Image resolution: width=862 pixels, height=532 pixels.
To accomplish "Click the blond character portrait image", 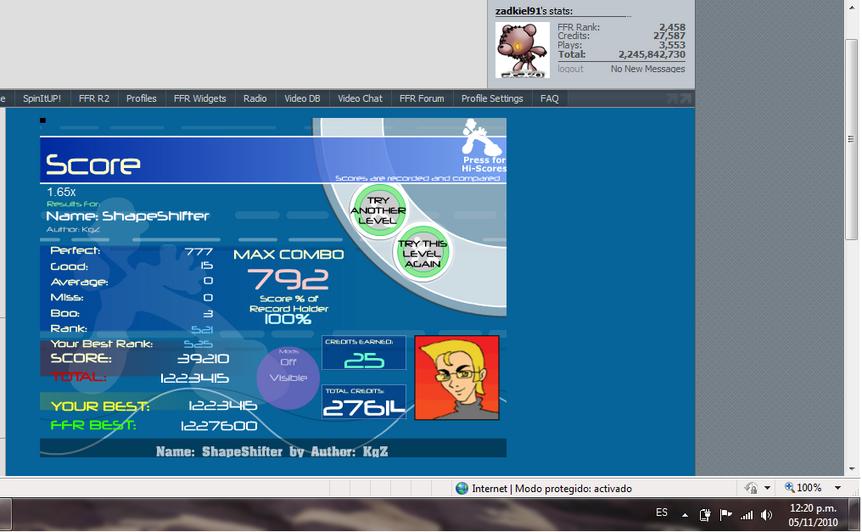I will click(457, 378).
